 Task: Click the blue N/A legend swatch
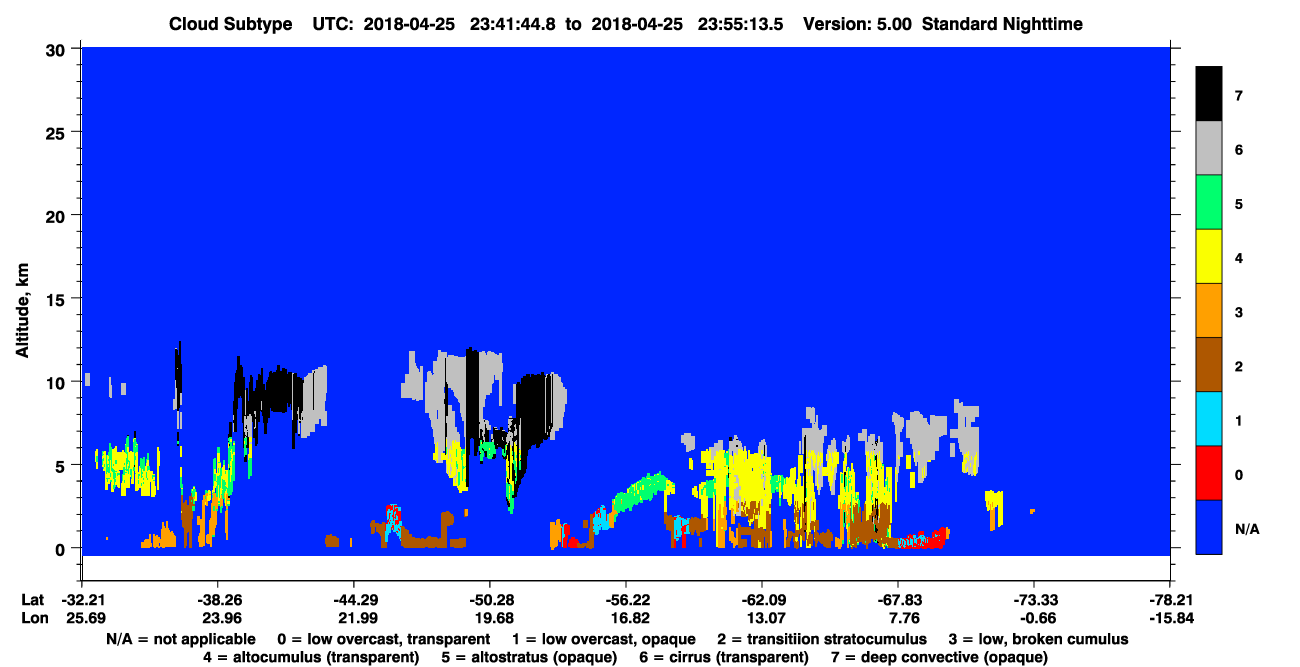tap(1209, 526)
